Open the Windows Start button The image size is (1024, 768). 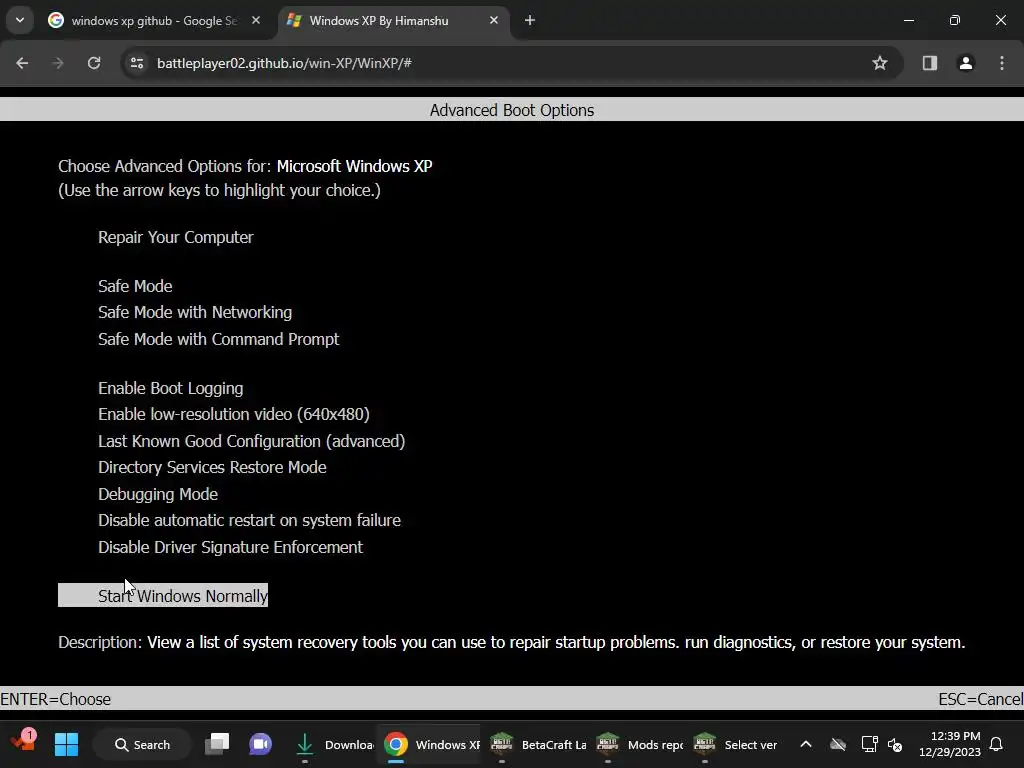point(67,744)
